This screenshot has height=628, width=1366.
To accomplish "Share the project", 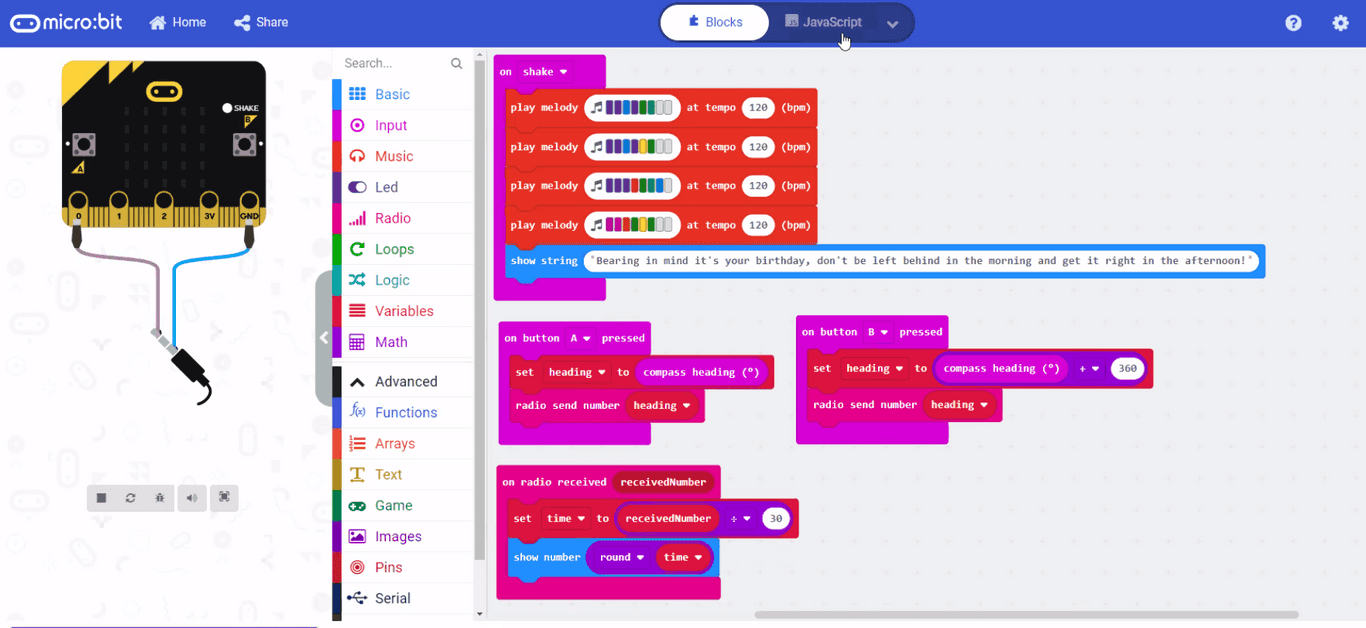I will click(261, 22).
